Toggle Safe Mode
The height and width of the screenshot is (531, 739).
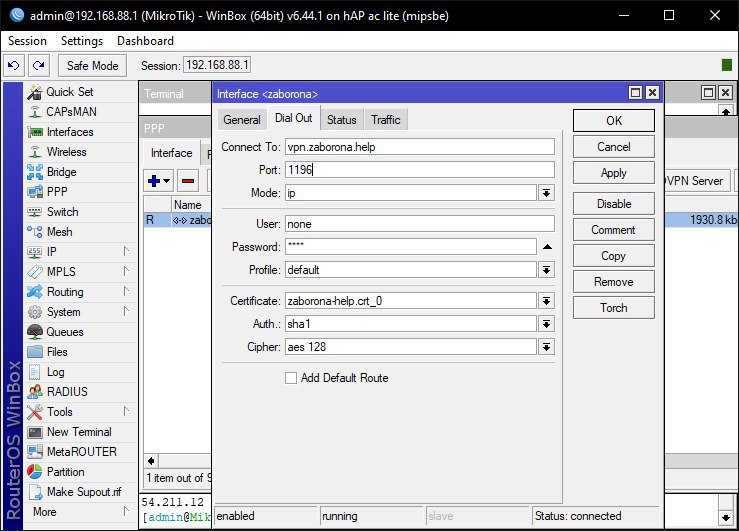[x=92, y=65]
